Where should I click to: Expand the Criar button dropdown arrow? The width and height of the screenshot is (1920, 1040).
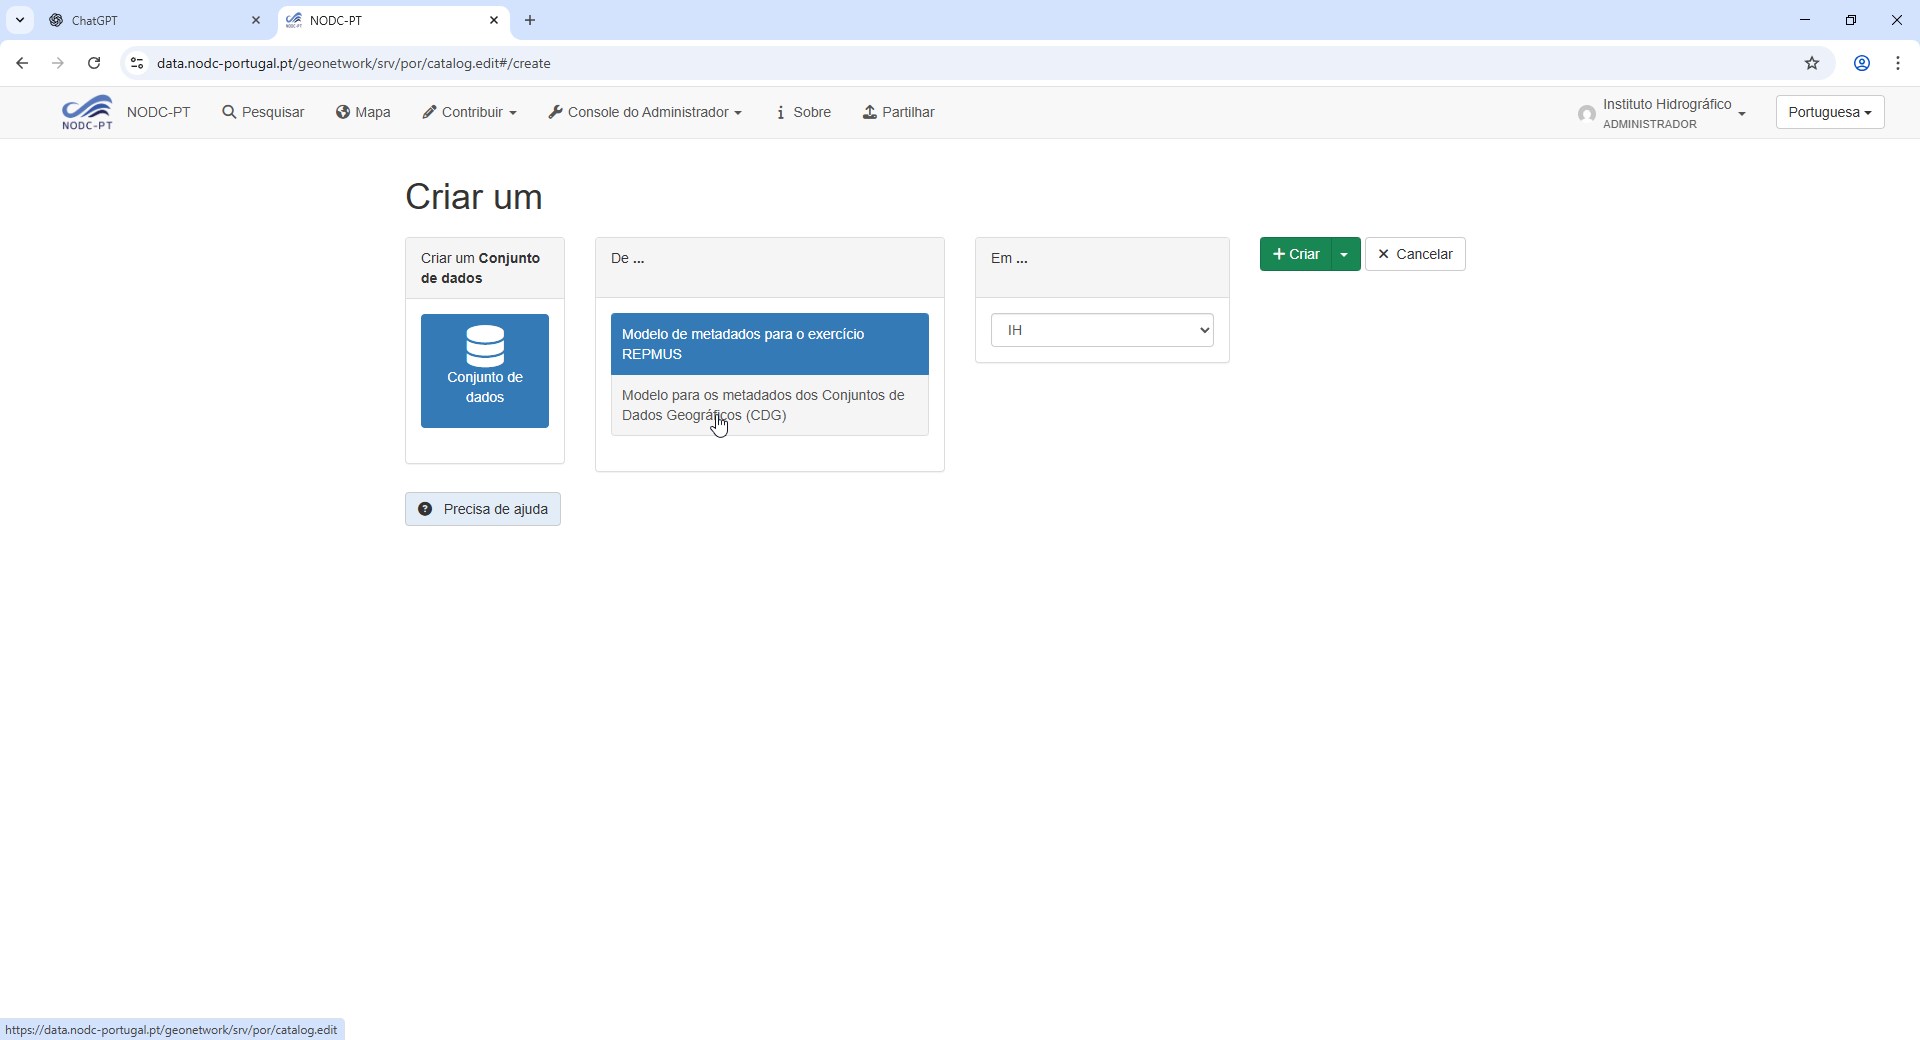coord(1345,255)
